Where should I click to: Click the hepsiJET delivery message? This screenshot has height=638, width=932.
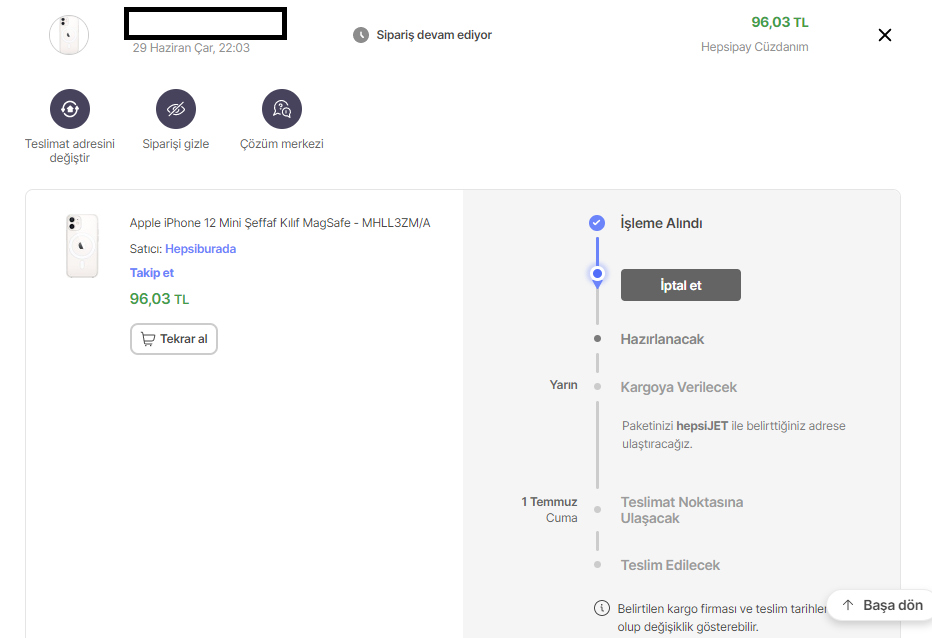[733, 435]
